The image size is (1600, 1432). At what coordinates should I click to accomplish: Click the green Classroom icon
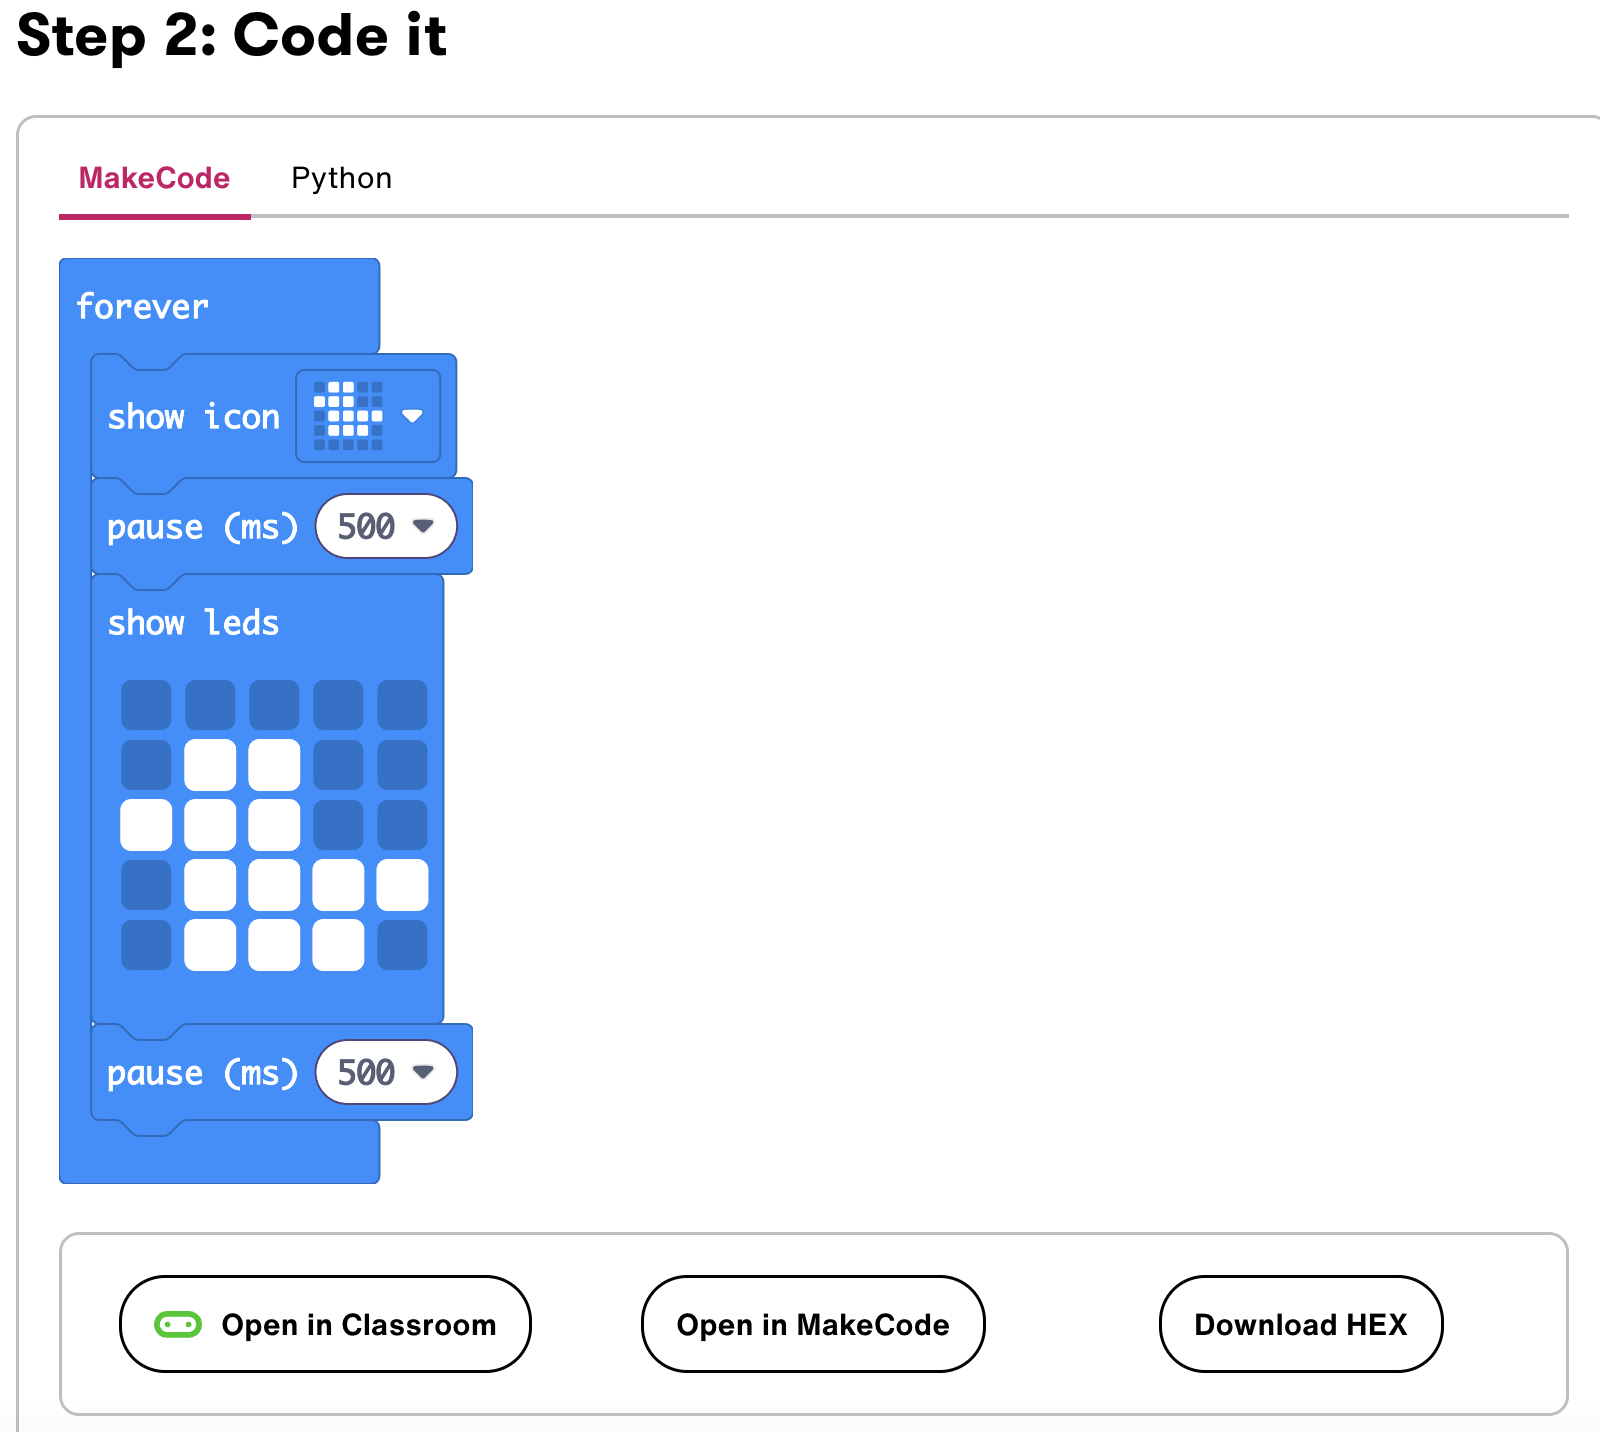(178, 1324)
